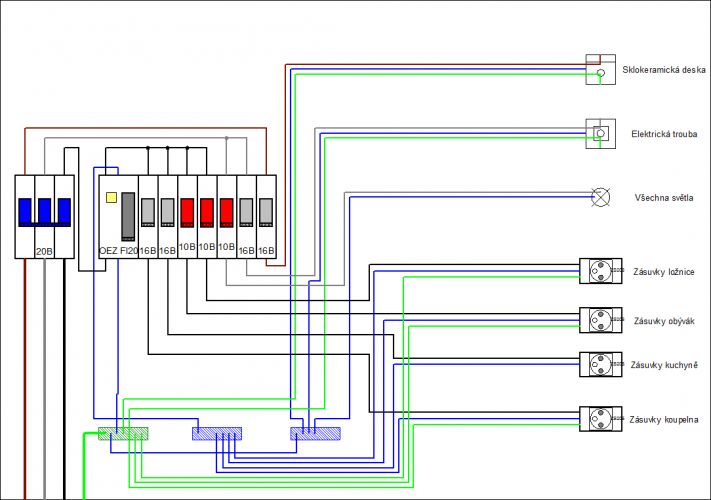Click the Elektrická trouba oven symbol
Screen dimensions: 711x500
coord(600,133)
